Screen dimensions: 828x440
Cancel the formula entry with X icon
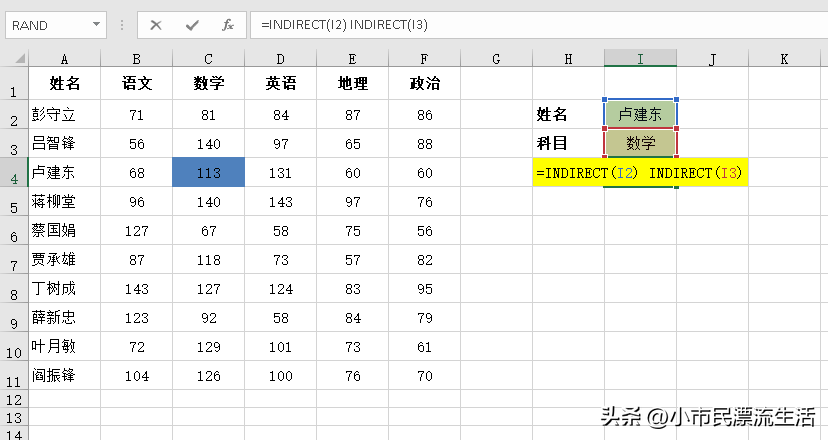[156, 25]
